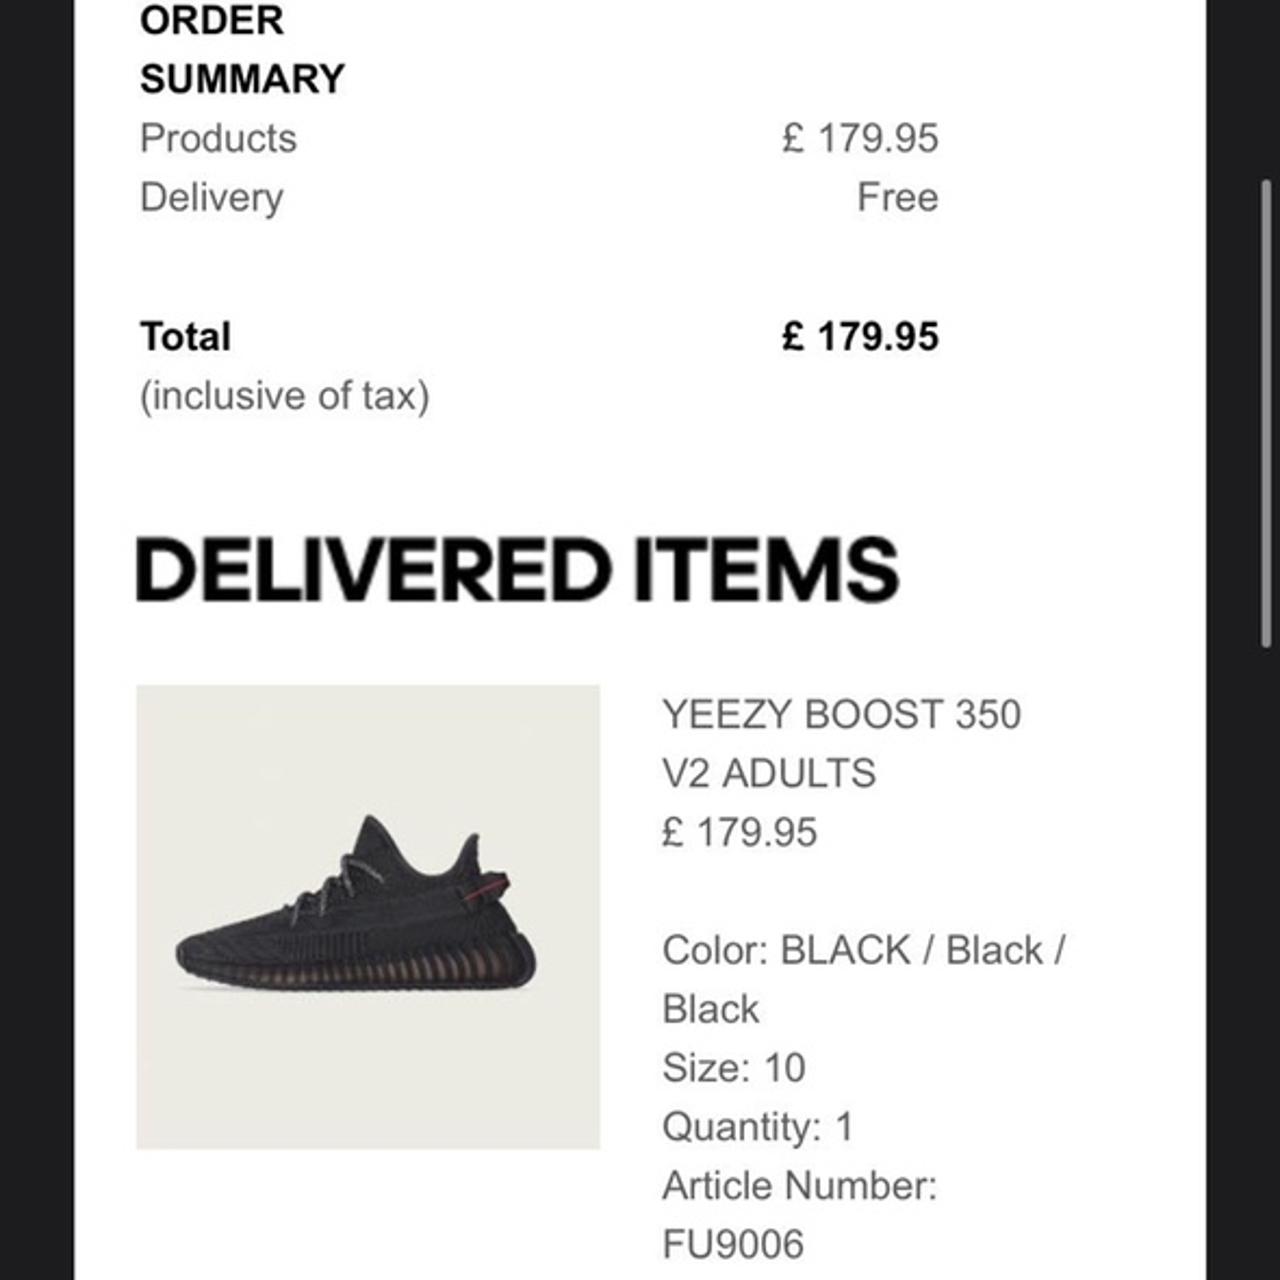Click the (inclusive of tax) note
This screenshot has width=1280, height=1280.
(x=285, y=396)
